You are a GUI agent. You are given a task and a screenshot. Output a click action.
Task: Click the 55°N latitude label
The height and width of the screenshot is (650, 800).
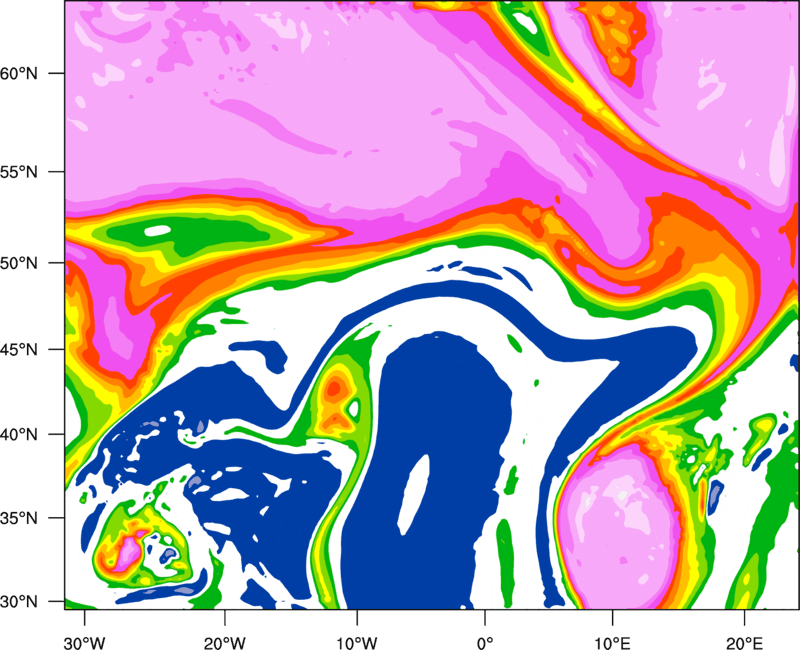pos(19,172)
